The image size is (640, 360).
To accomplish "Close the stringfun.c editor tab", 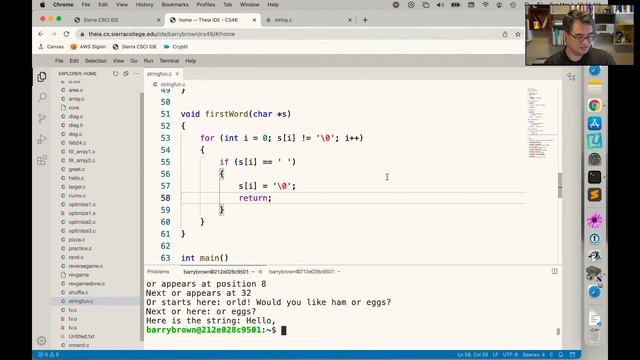I will click(x=177, y=74).
